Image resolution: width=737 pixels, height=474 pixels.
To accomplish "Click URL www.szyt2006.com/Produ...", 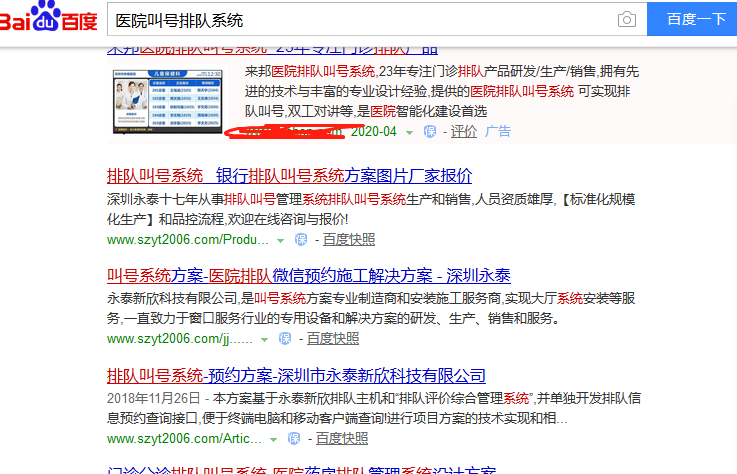I will point(188,240).
